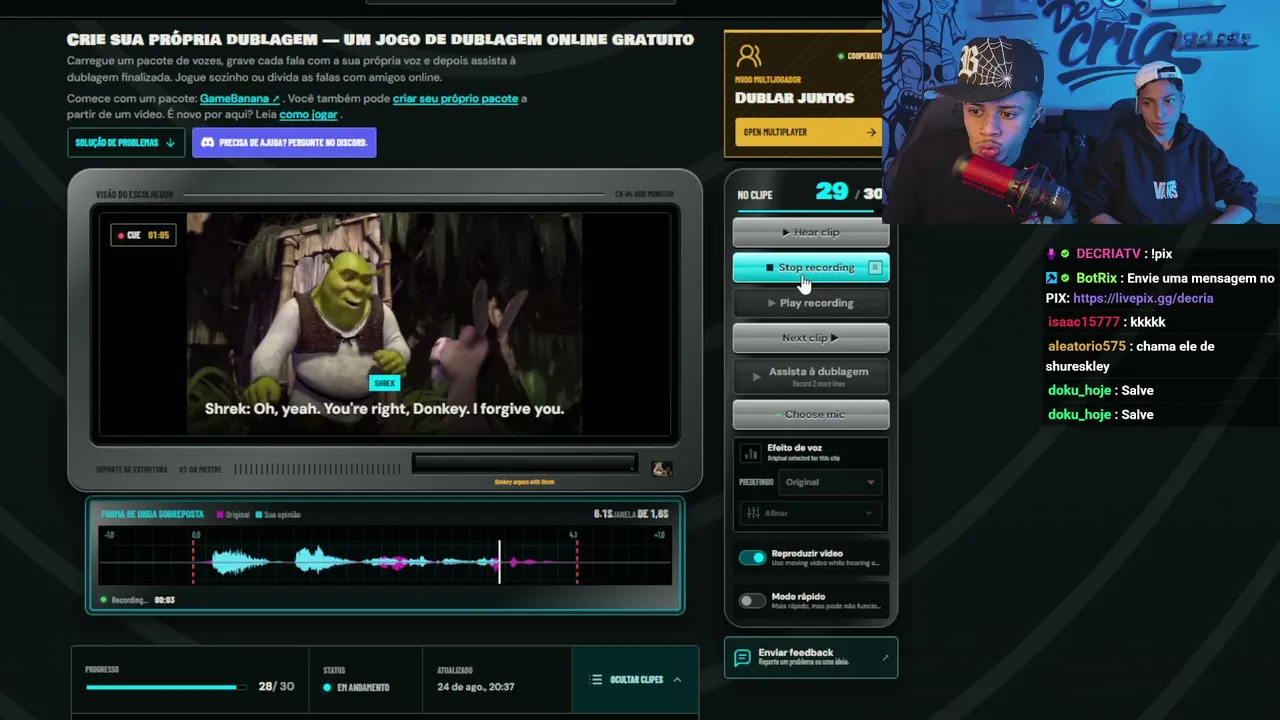Advance using the Next clip button
Screen dimensions: 1280x720
point(811,338)
